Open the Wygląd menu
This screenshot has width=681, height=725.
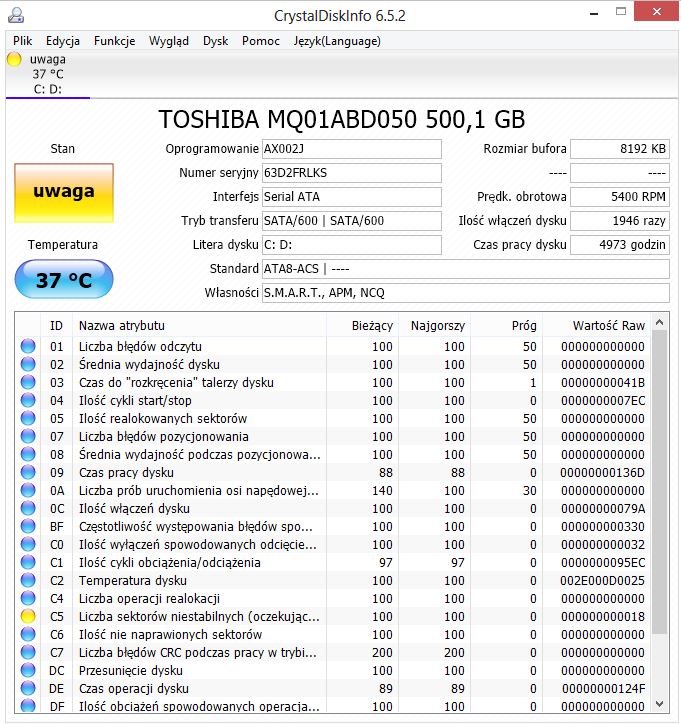(x=169, y=41)
